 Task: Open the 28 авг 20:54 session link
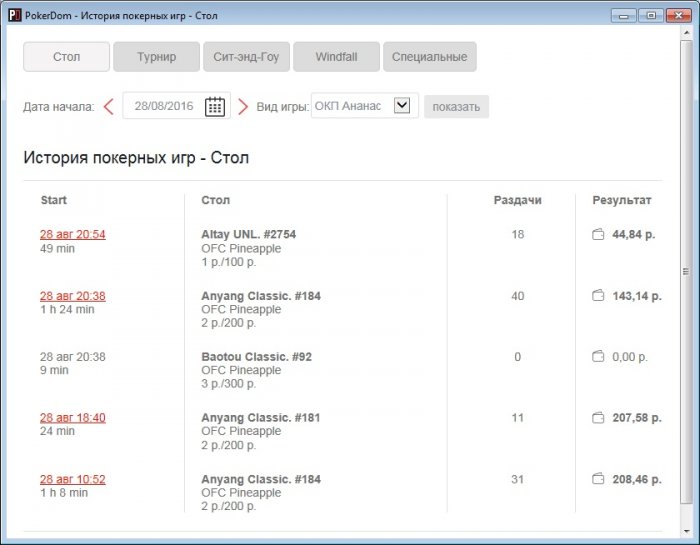[72, 235]
